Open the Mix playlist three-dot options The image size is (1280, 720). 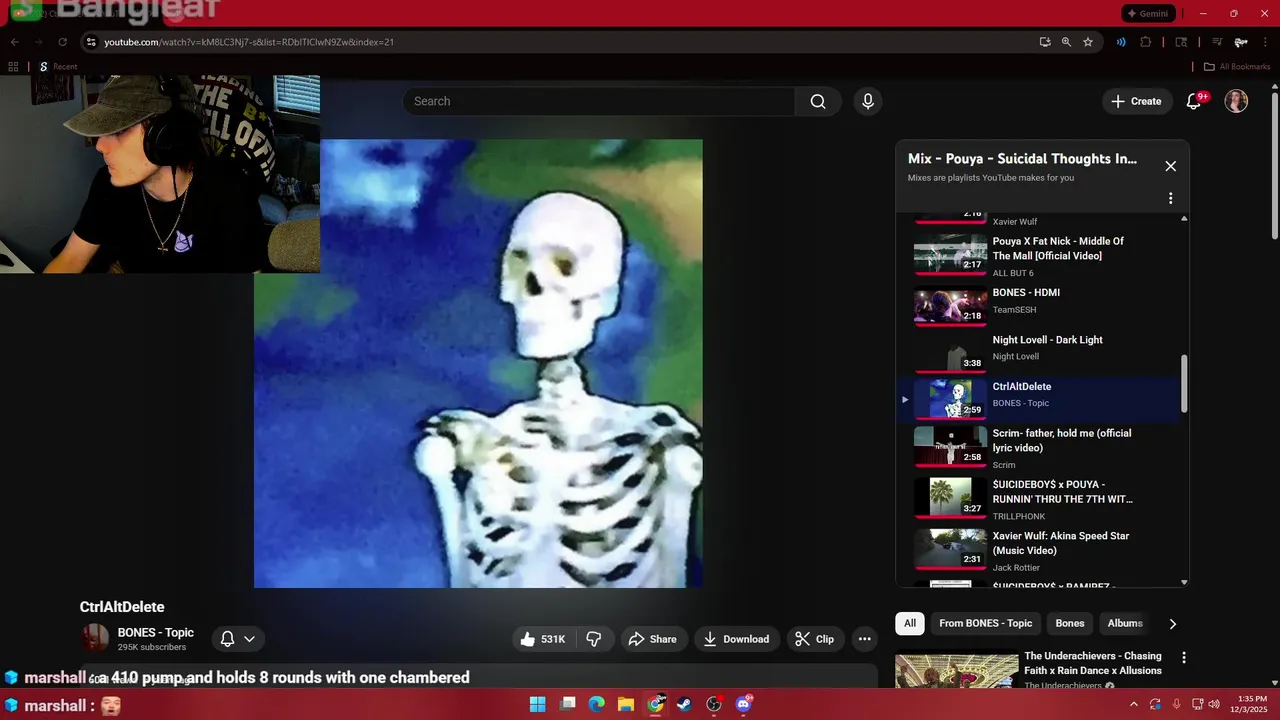(x=1170, y=198)
